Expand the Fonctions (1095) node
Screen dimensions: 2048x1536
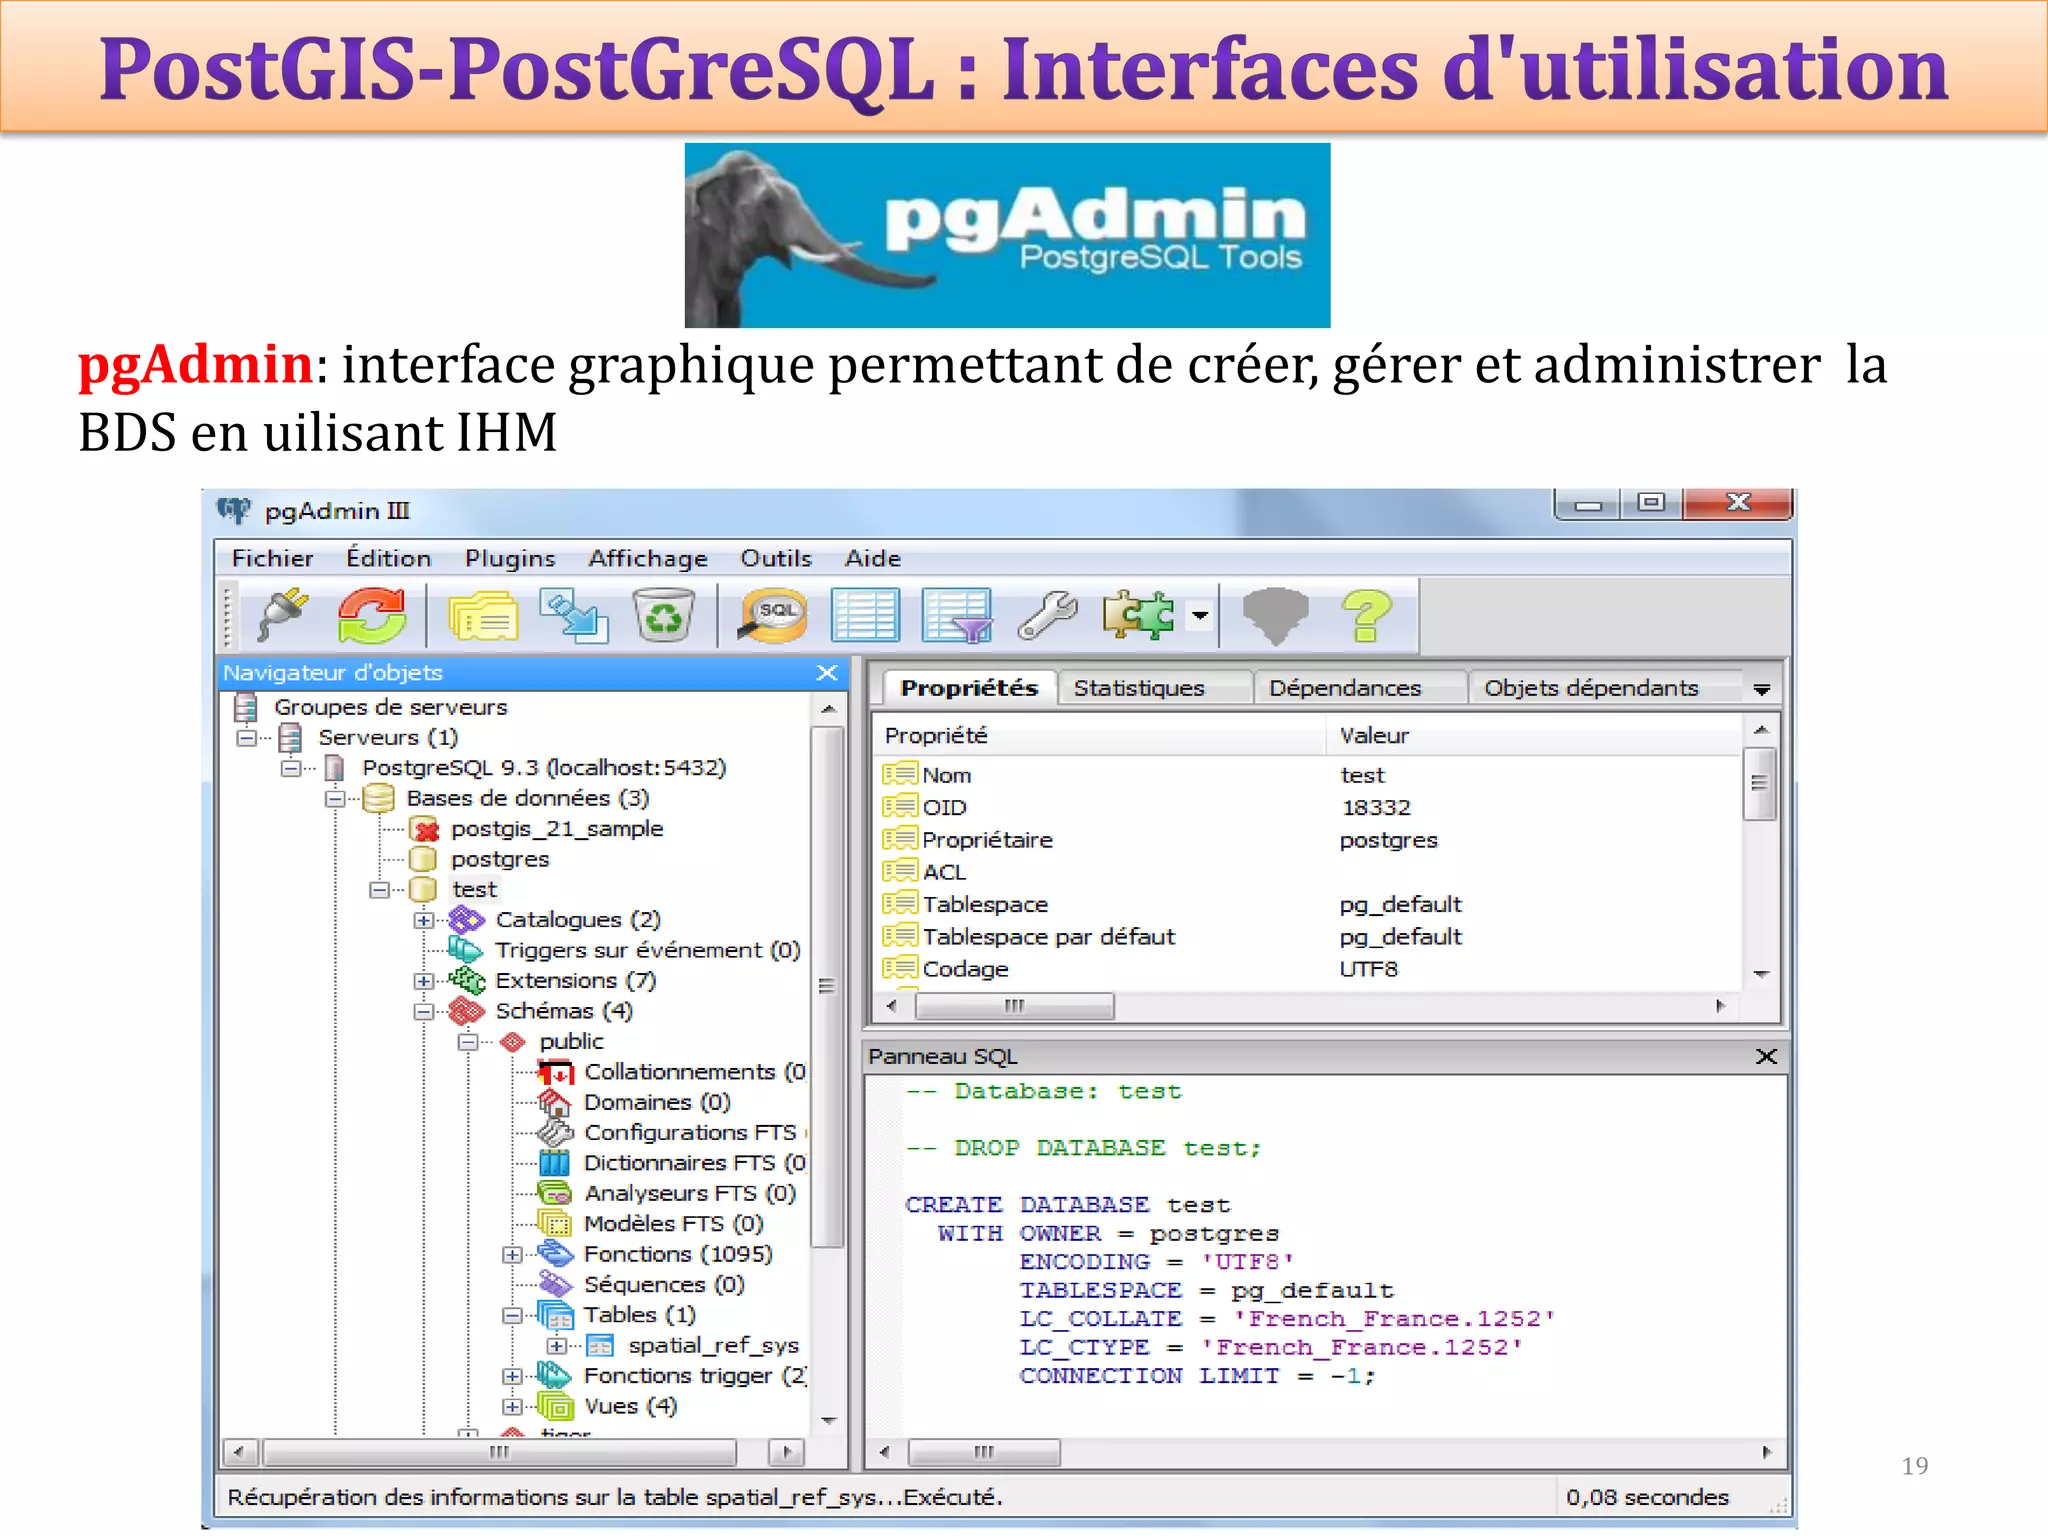pyautogui.click(x=512, y=1254)
